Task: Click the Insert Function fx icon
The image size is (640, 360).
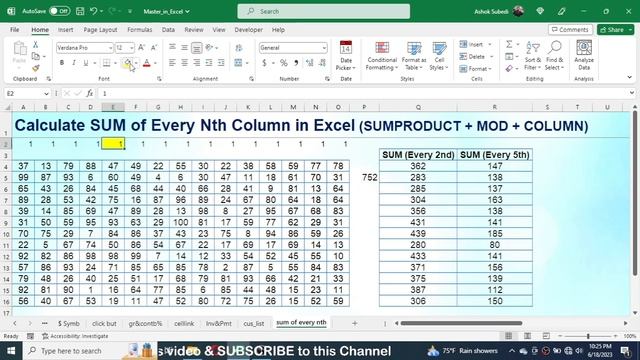Action: (x=89, y=93)
